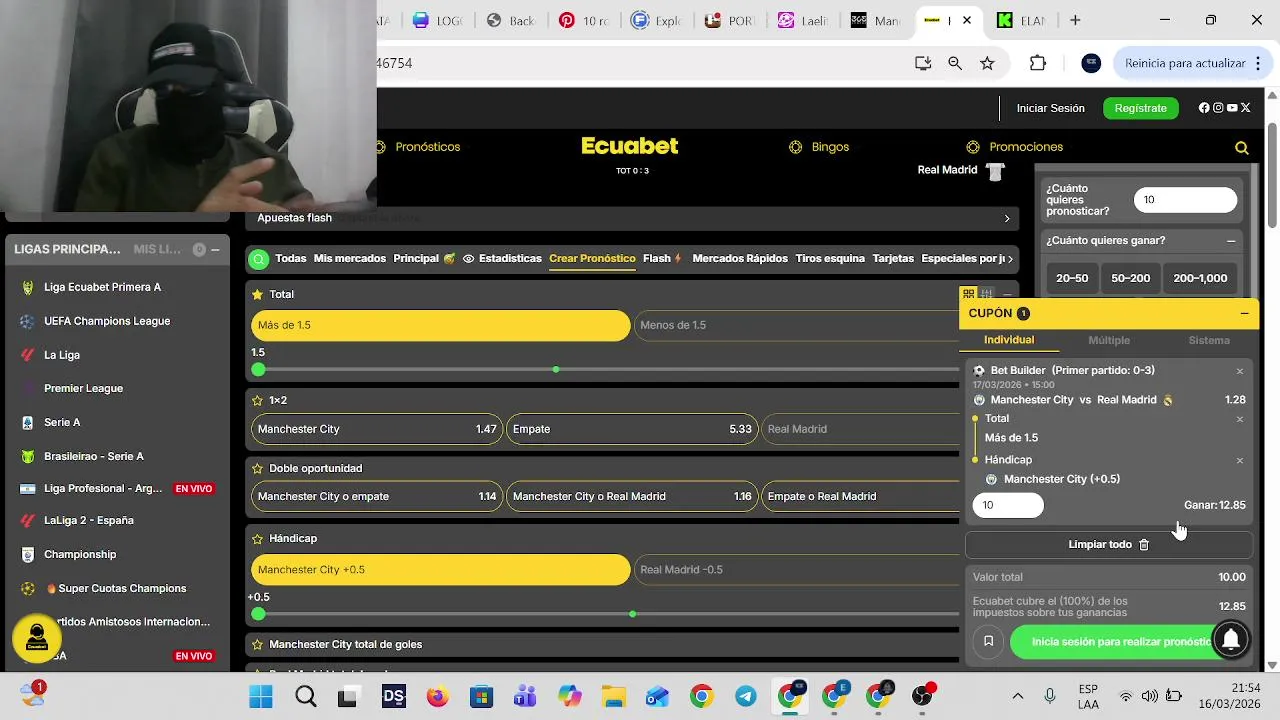Open Estadísticas tab
The image size is (1280, 720).
click(502, 259)
